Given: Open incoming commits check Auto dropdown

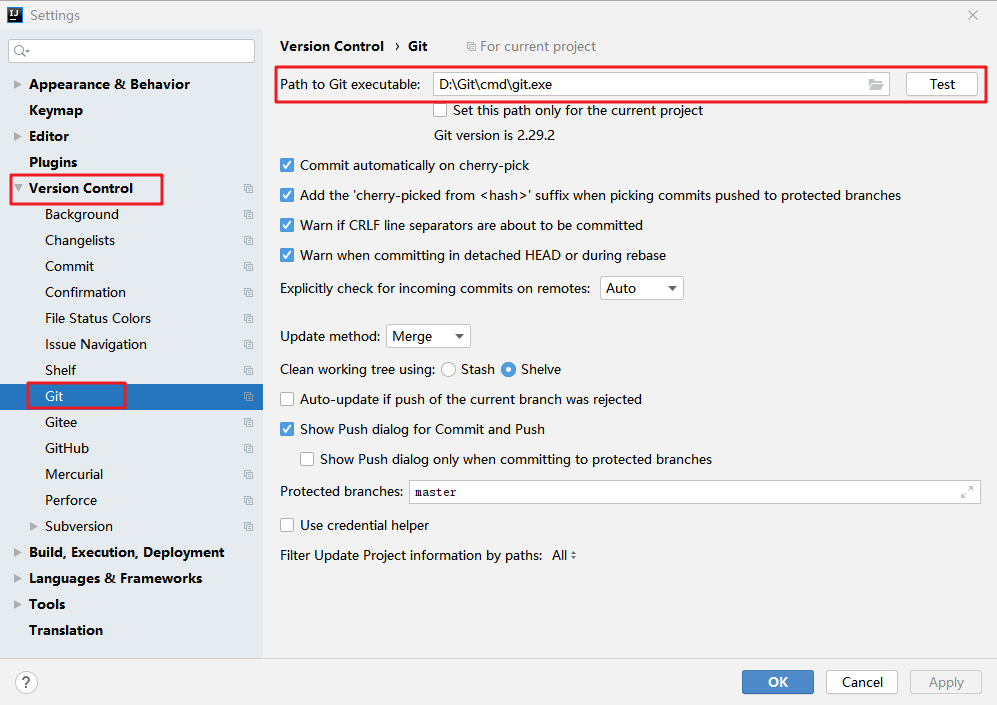Looking at the screenshot, I should pos(641,289).
